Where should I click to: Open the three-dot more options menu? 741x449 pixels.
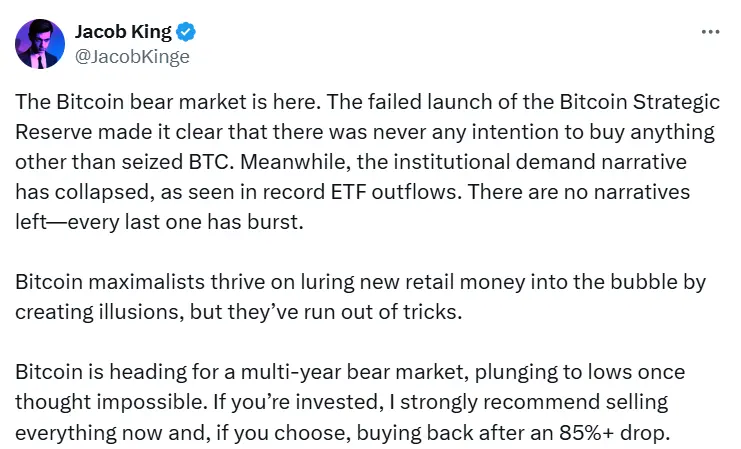711,32
